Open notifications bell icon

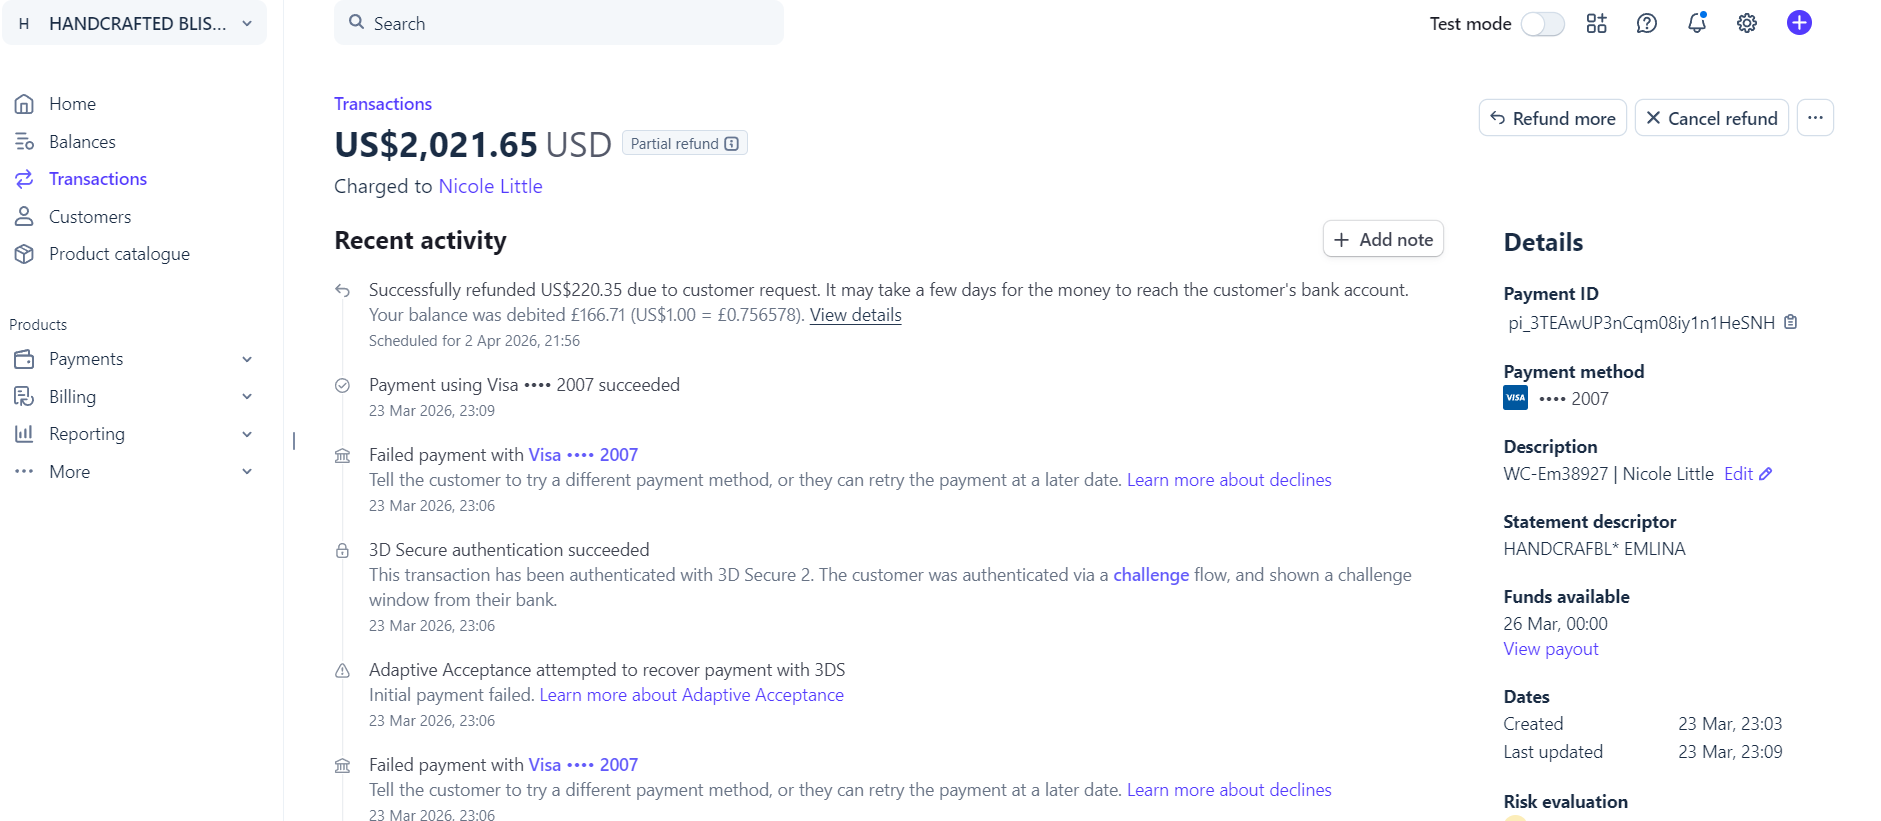1697,23
